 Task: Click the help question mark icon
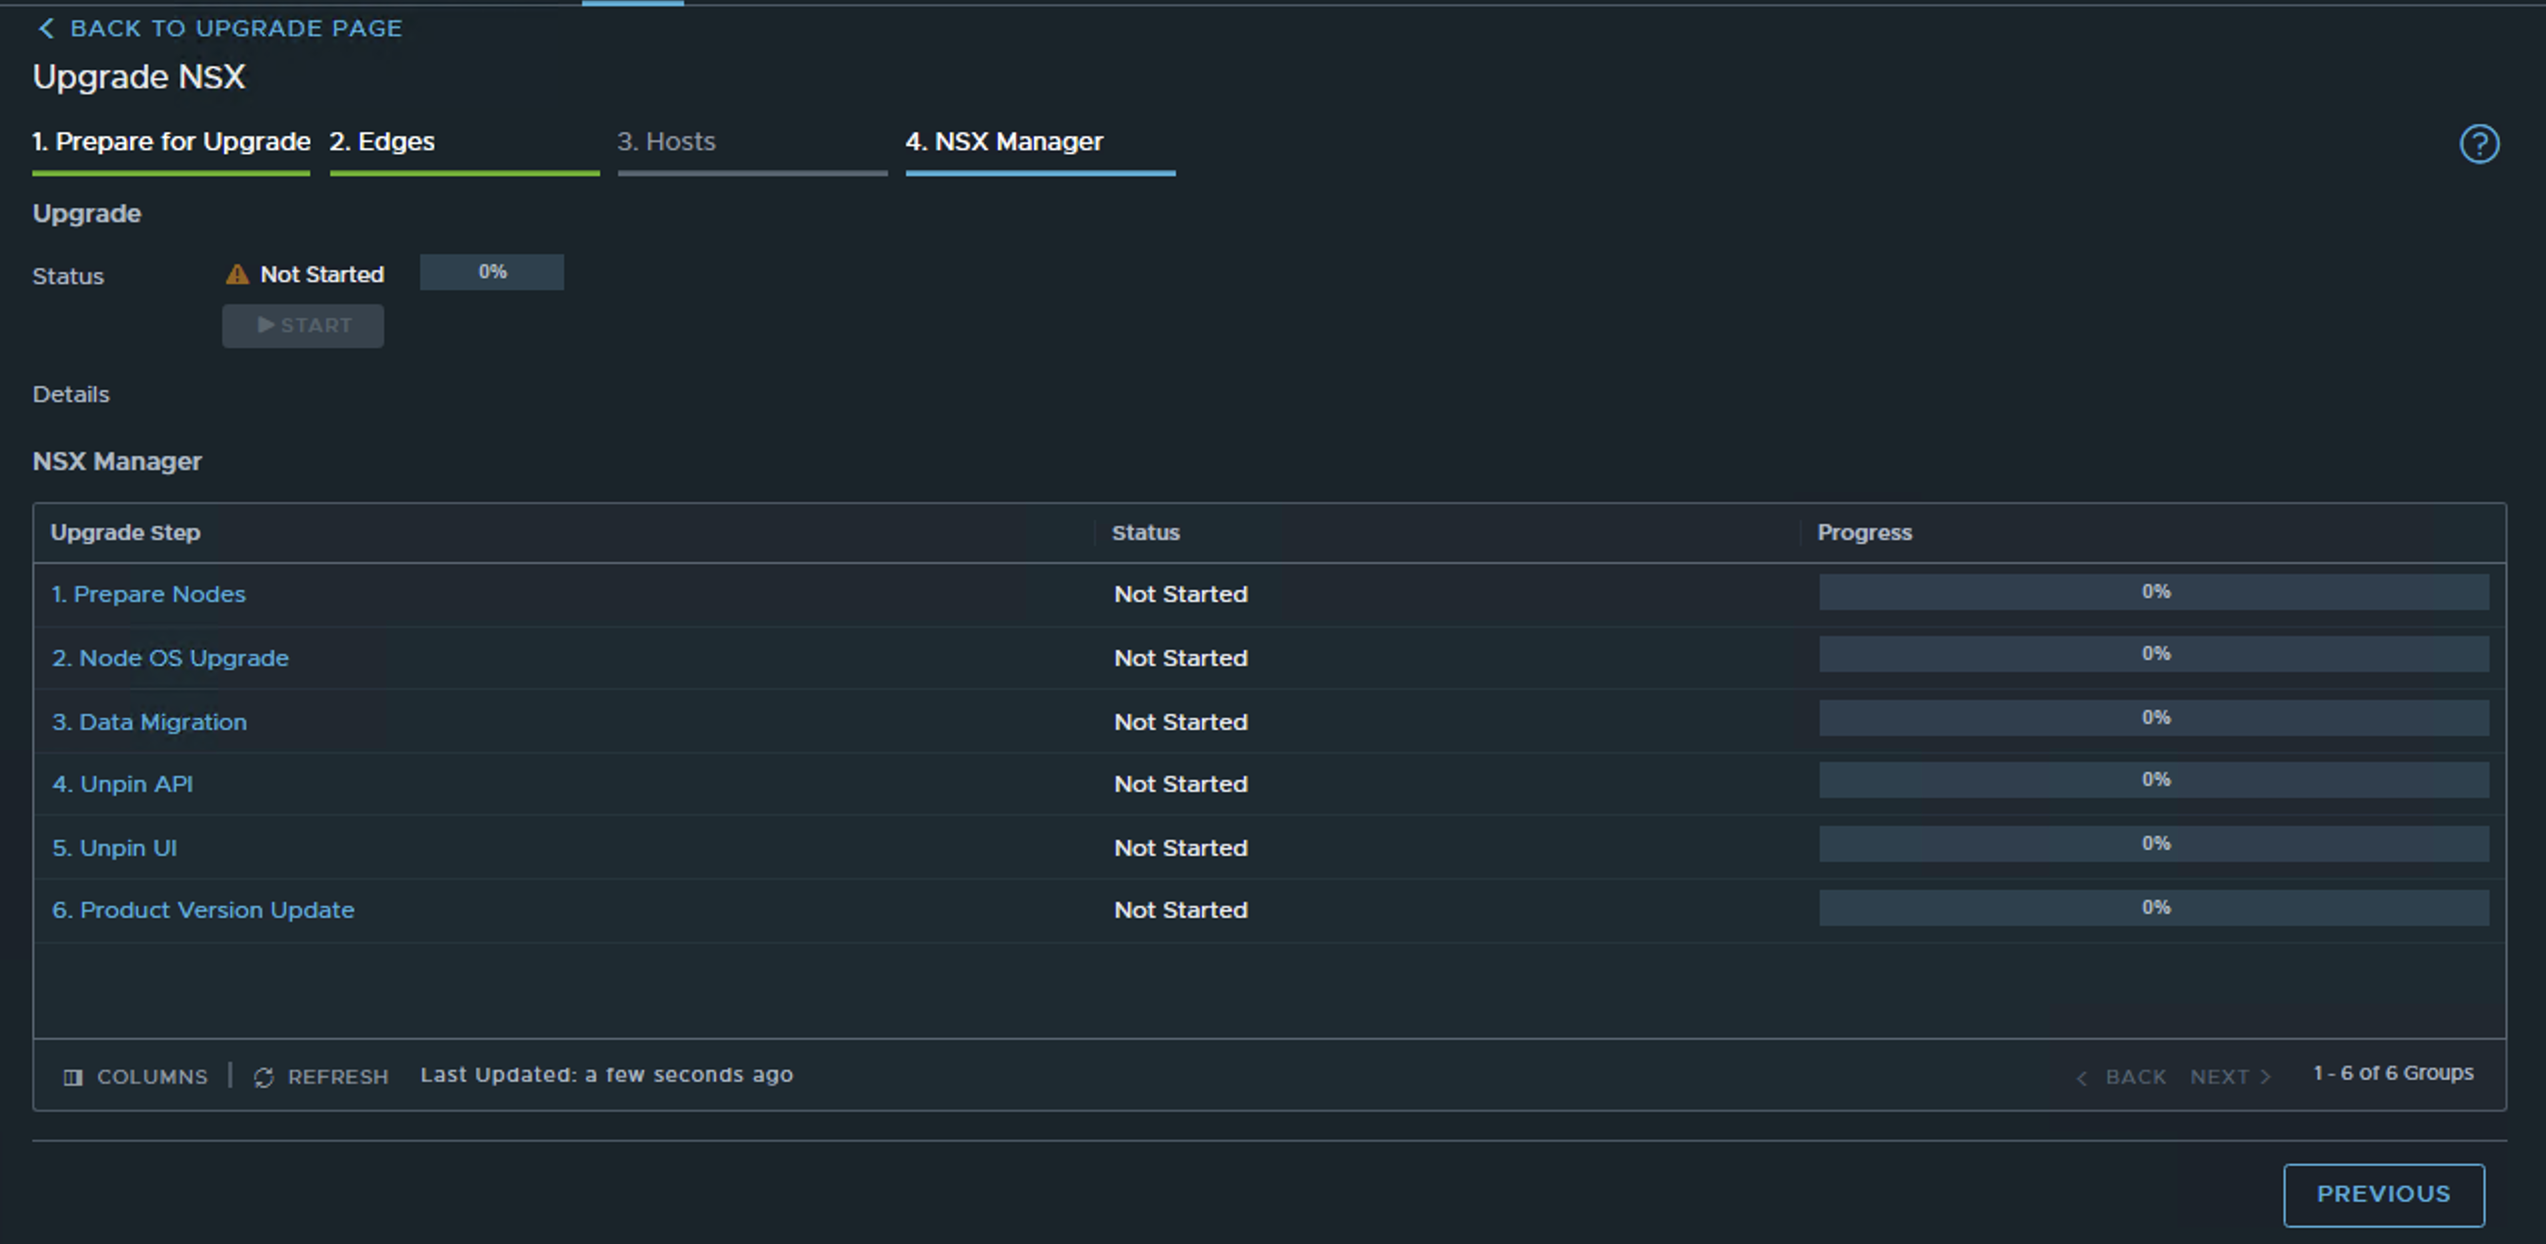pyautogui.click(x=2478, y=144)
